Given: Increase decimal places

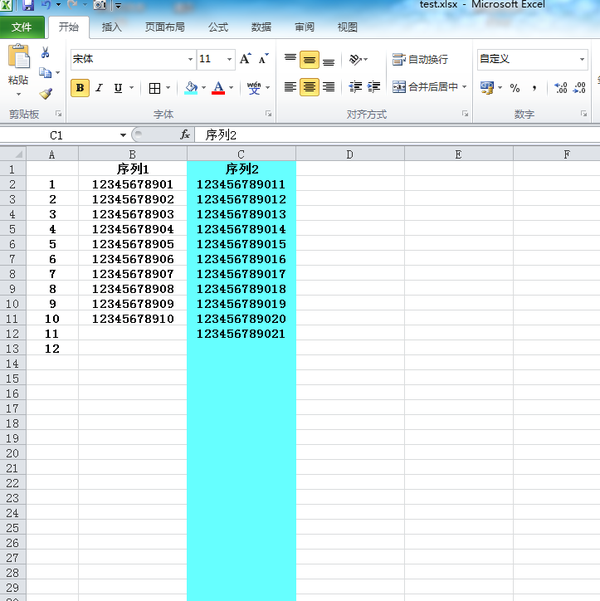Looking at the screenshot, I should click(561, 88).
